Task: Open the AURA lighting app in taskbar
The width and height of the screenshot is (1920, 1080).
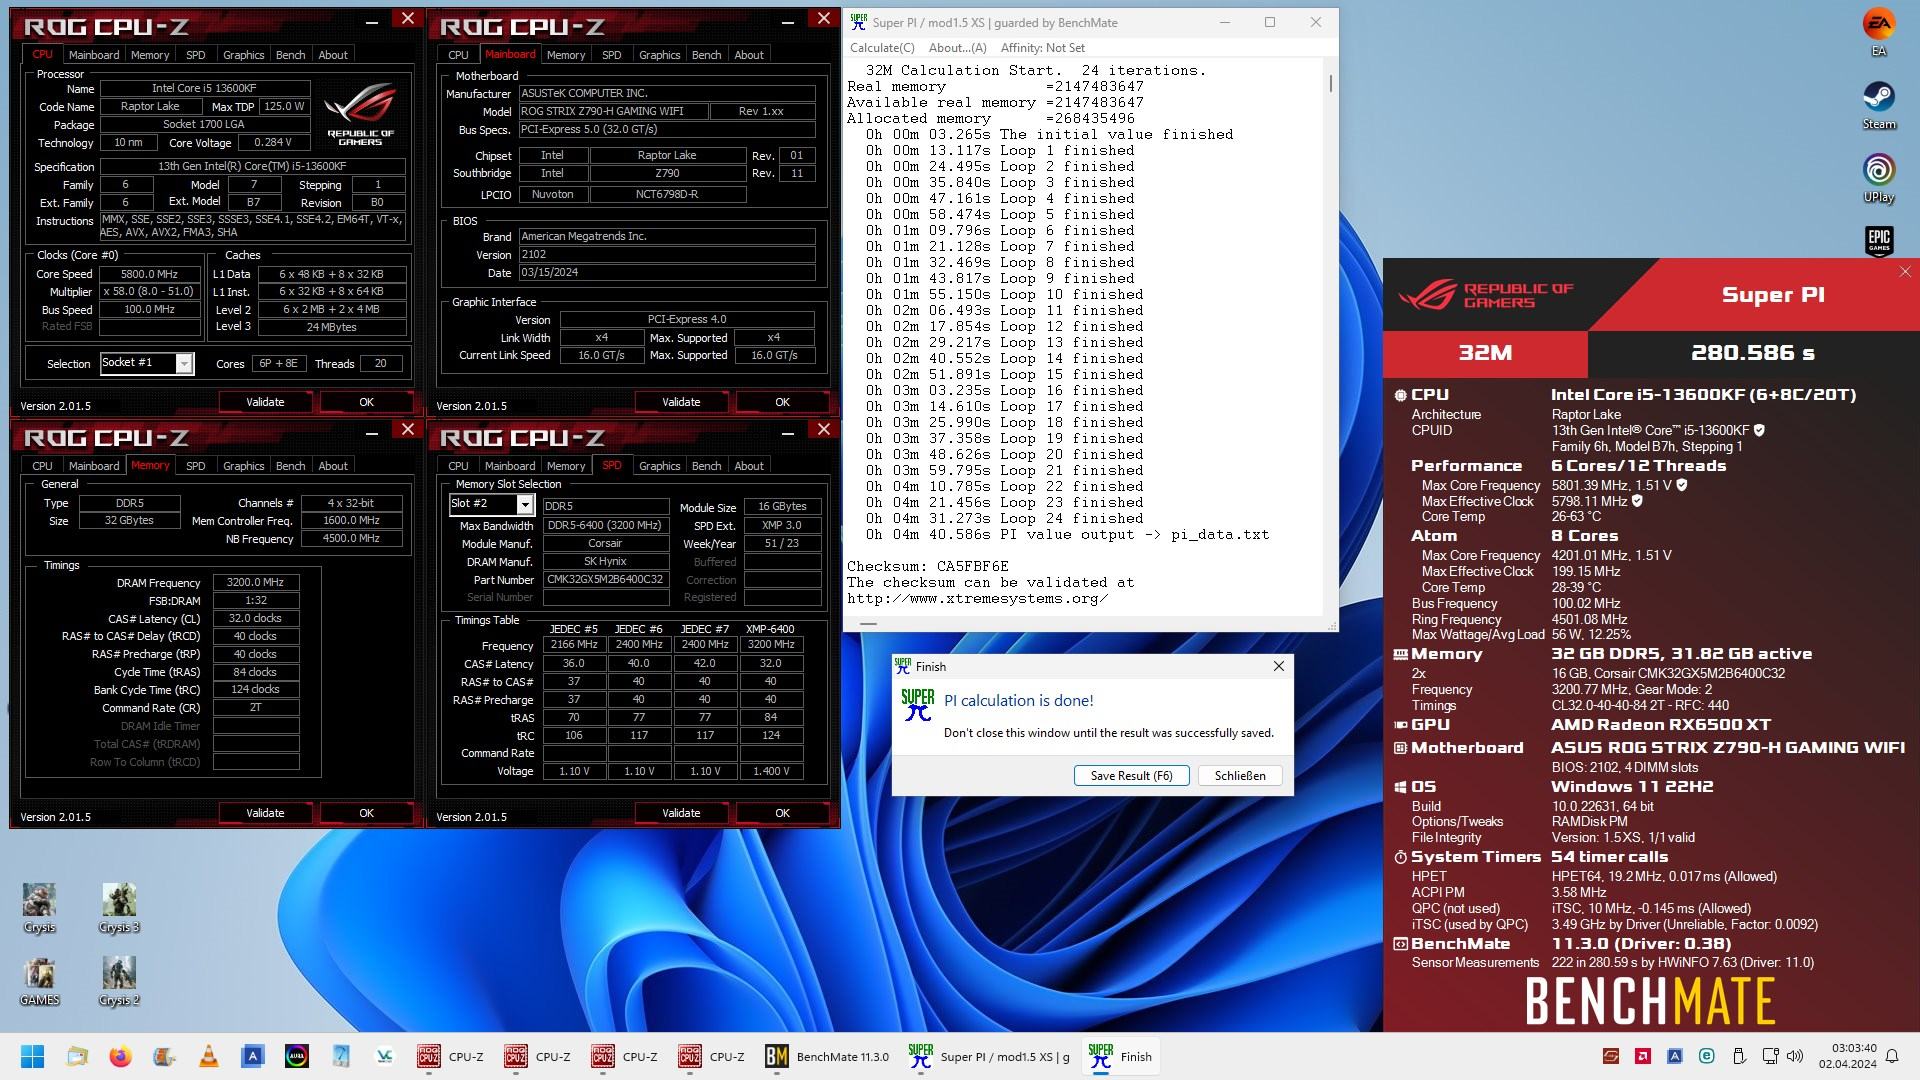Action: click(296, 1056)
